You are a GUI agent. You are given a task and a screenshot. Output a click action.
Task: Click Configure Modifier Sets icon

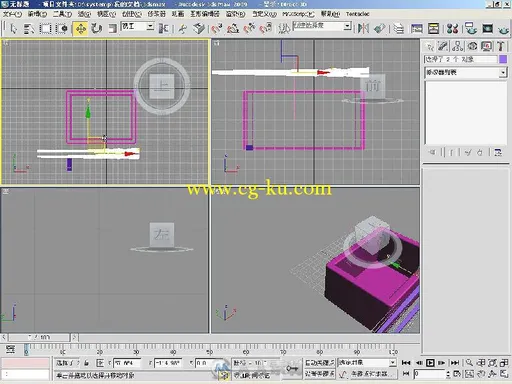(498, 152)
